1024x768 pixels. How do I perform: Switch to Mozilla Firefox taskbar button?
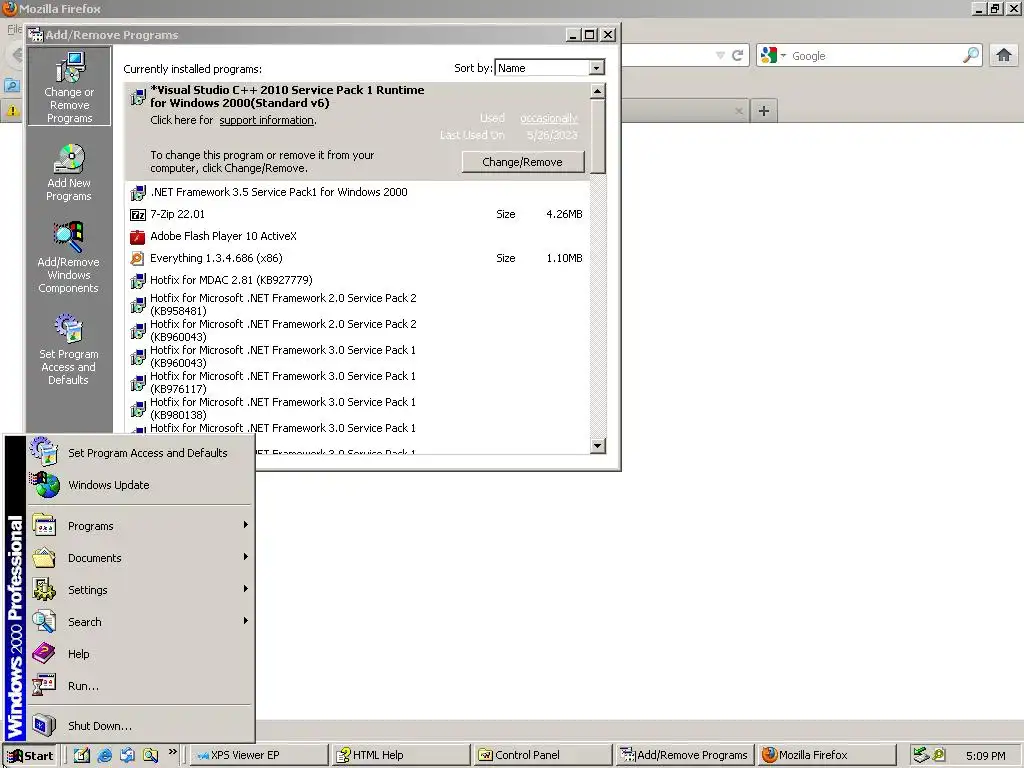click(x=827, y=756)
